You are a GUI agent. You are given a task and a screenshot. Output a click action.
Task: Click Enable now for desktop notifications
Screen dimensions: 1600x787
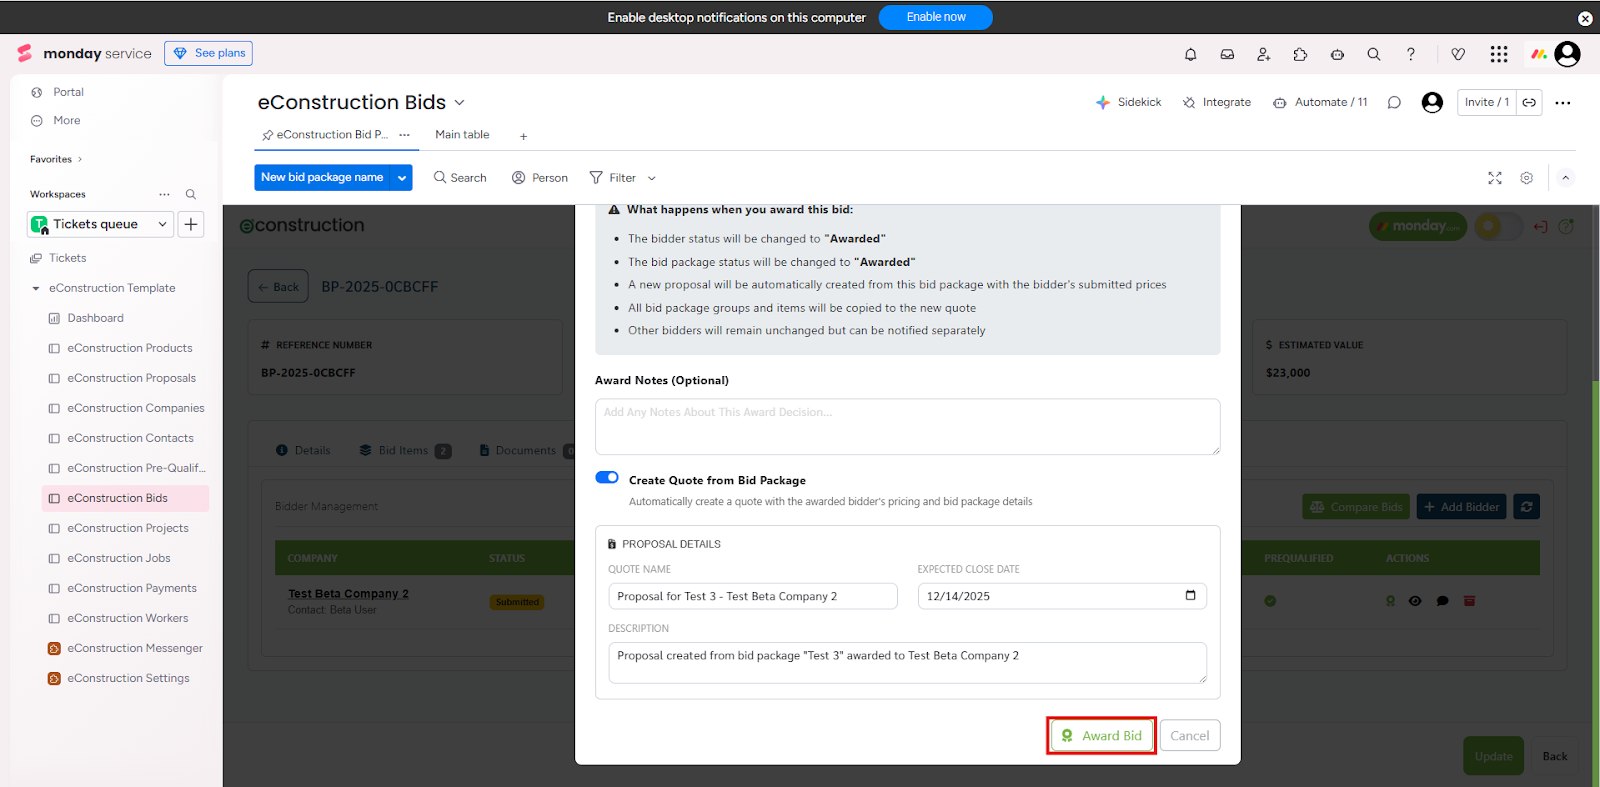coord(935,17)
